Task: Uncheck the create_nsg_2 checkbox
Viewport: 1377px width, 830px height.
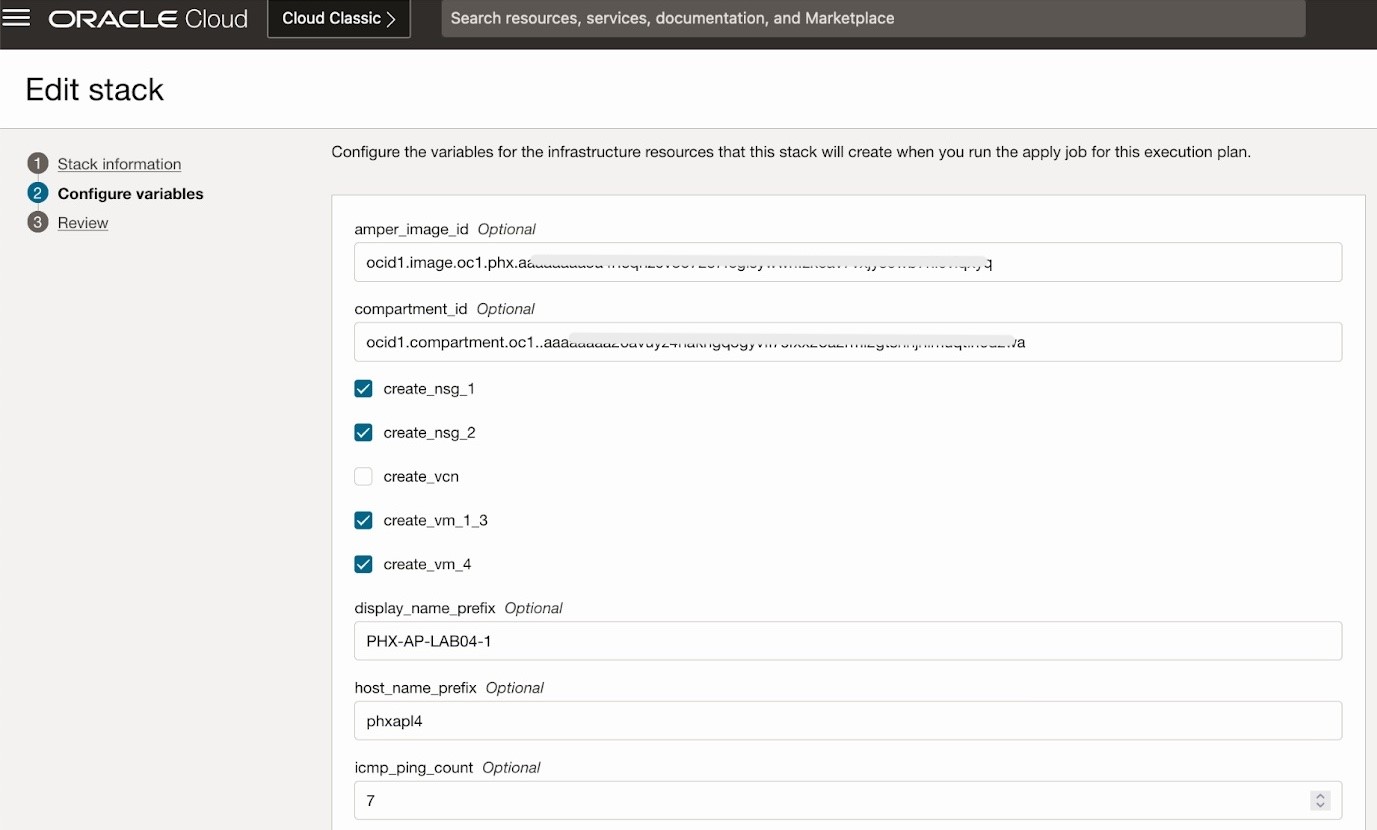Action: [363, 433]
